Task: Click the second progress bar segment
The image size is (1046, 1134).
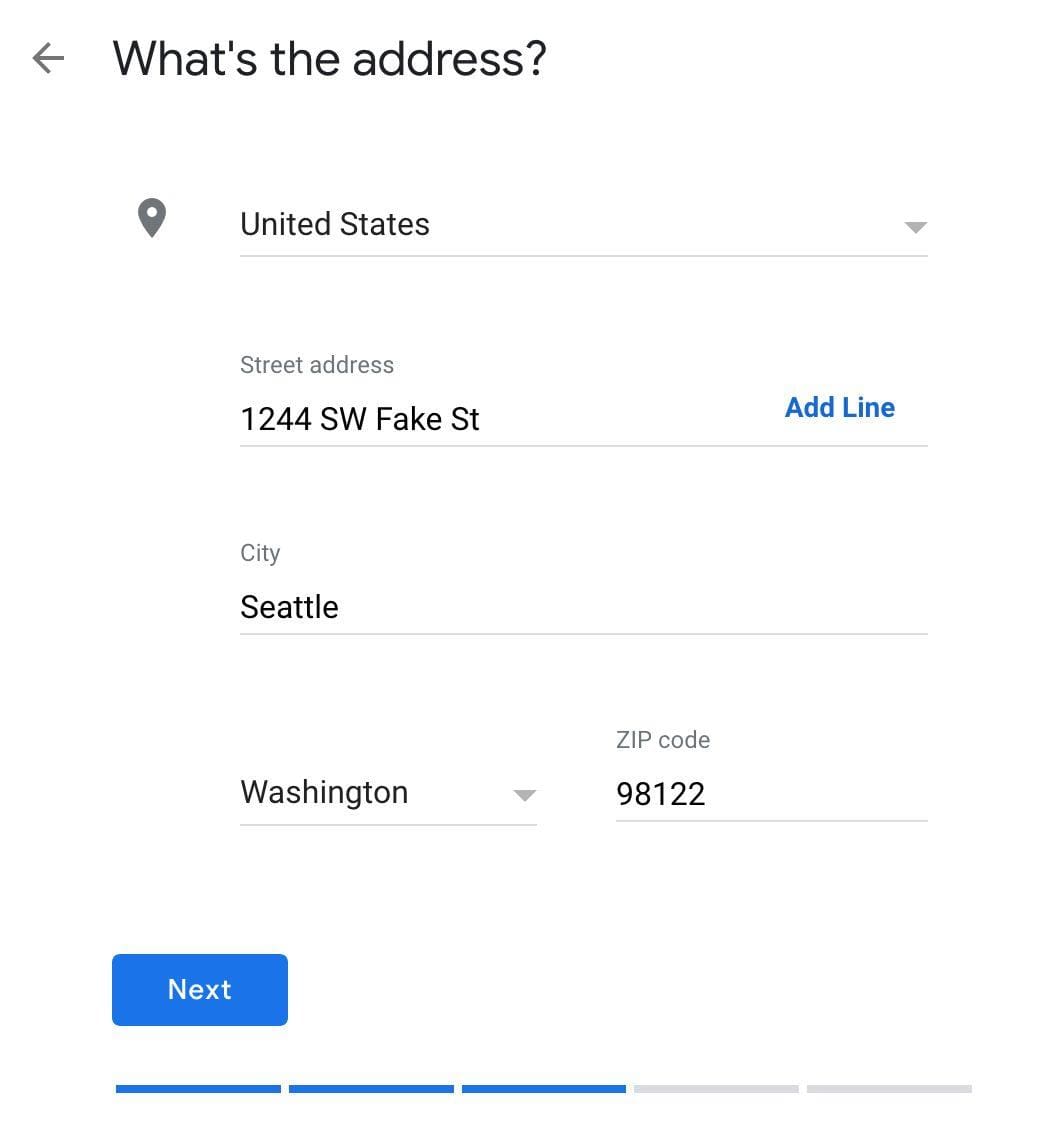Action: (371, 1089)
